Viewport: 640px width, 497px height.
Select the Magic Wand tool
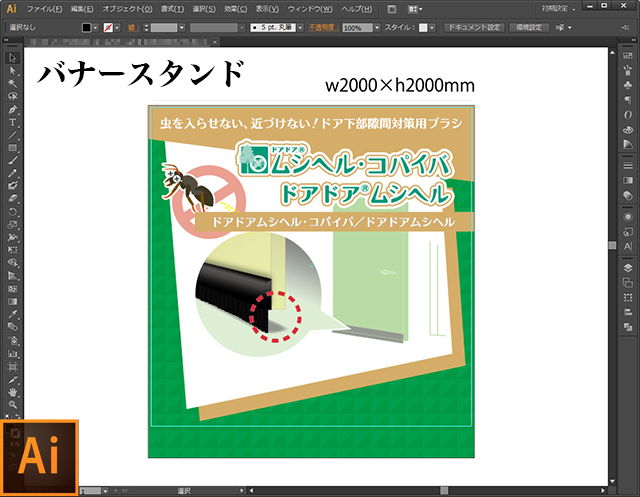(x=13, y=84)
